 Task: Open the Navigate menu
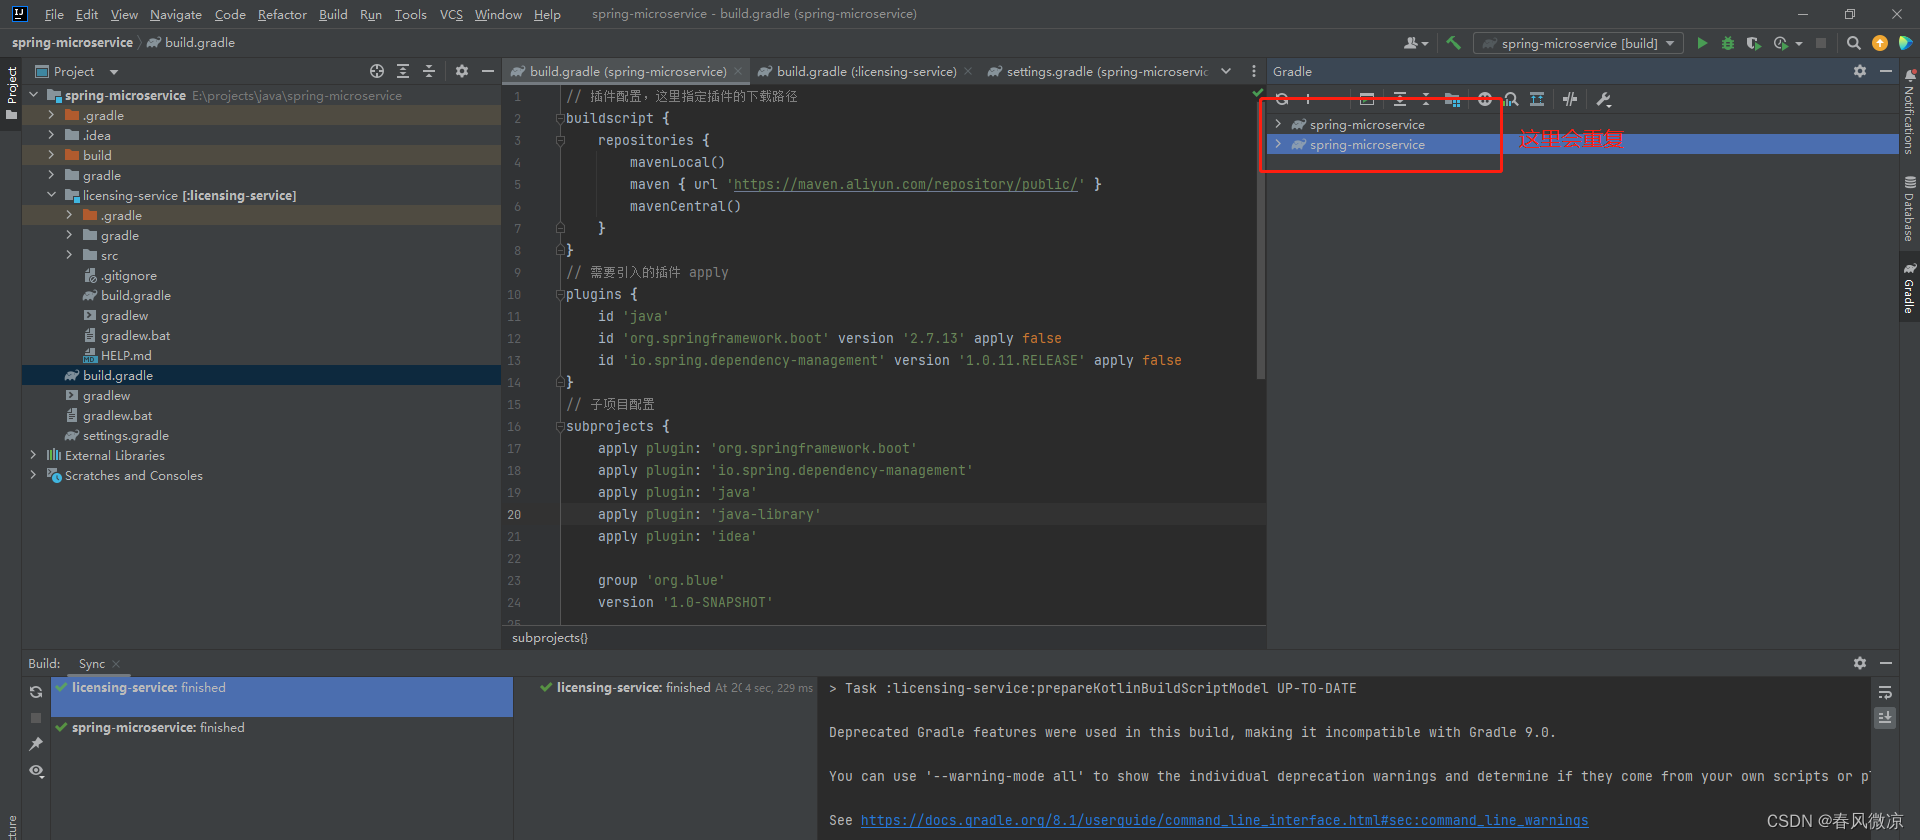pyautogui.click(x=176, y=14)
